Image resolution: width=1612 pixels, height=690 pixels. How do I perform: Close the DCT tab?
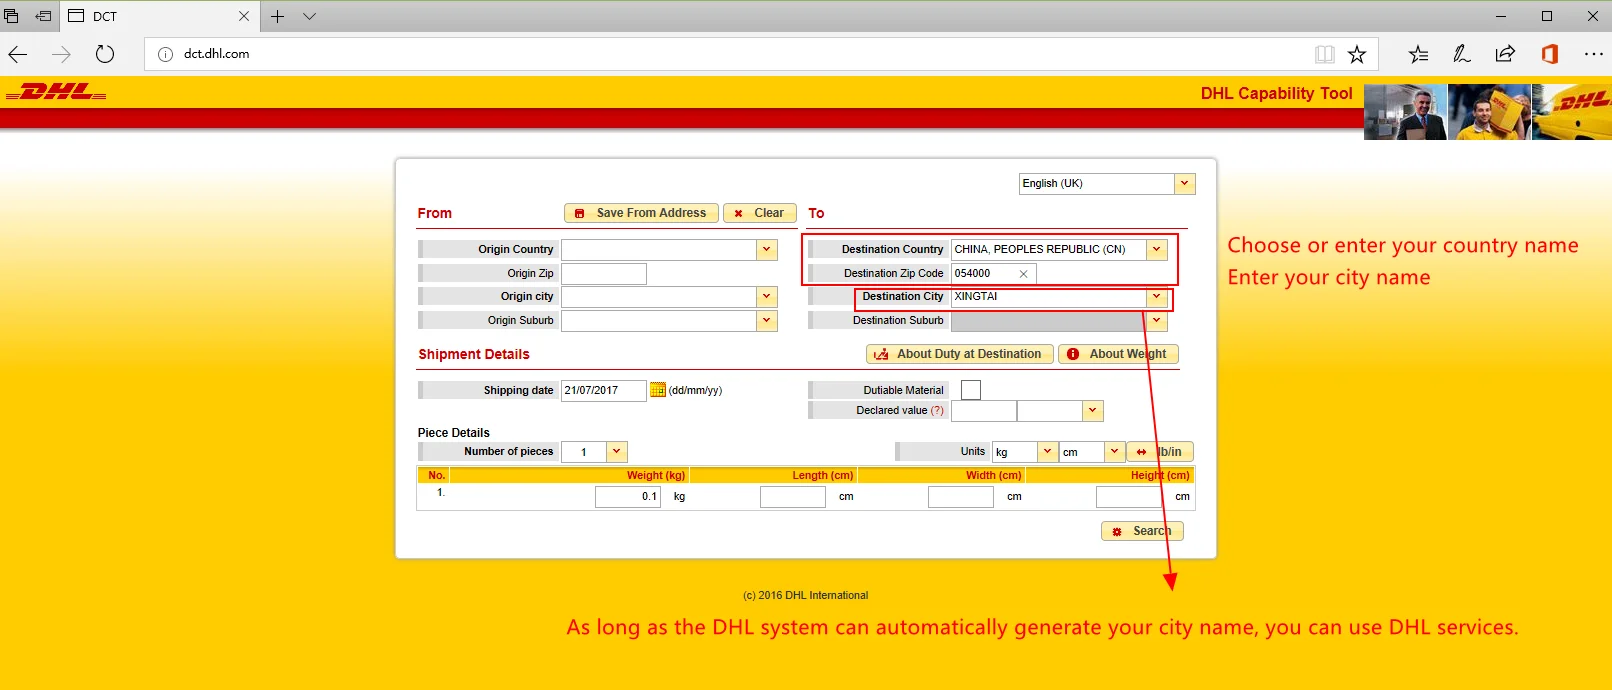[x=244, y=16]
